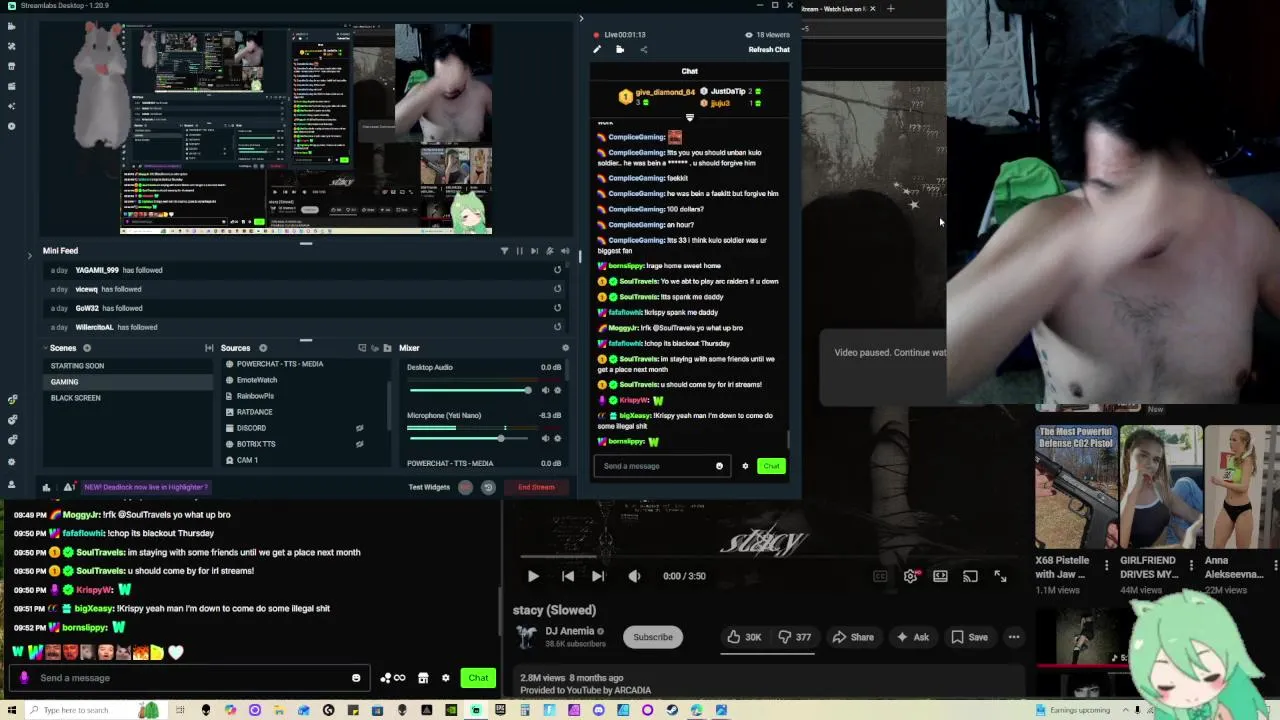Play the stacy (Slowed) YouTube video
This screenshot has width=1280, height=720.
click(533, 576)
